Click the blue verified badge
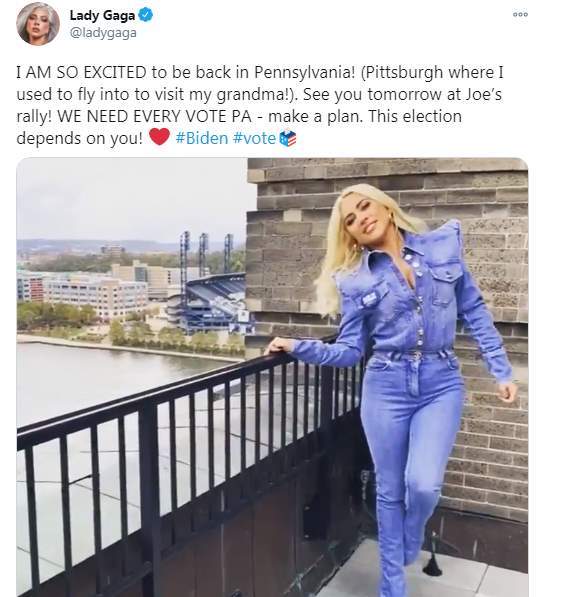Image resolution: width=563 pixels, height=597 pixels. (145, 15)
